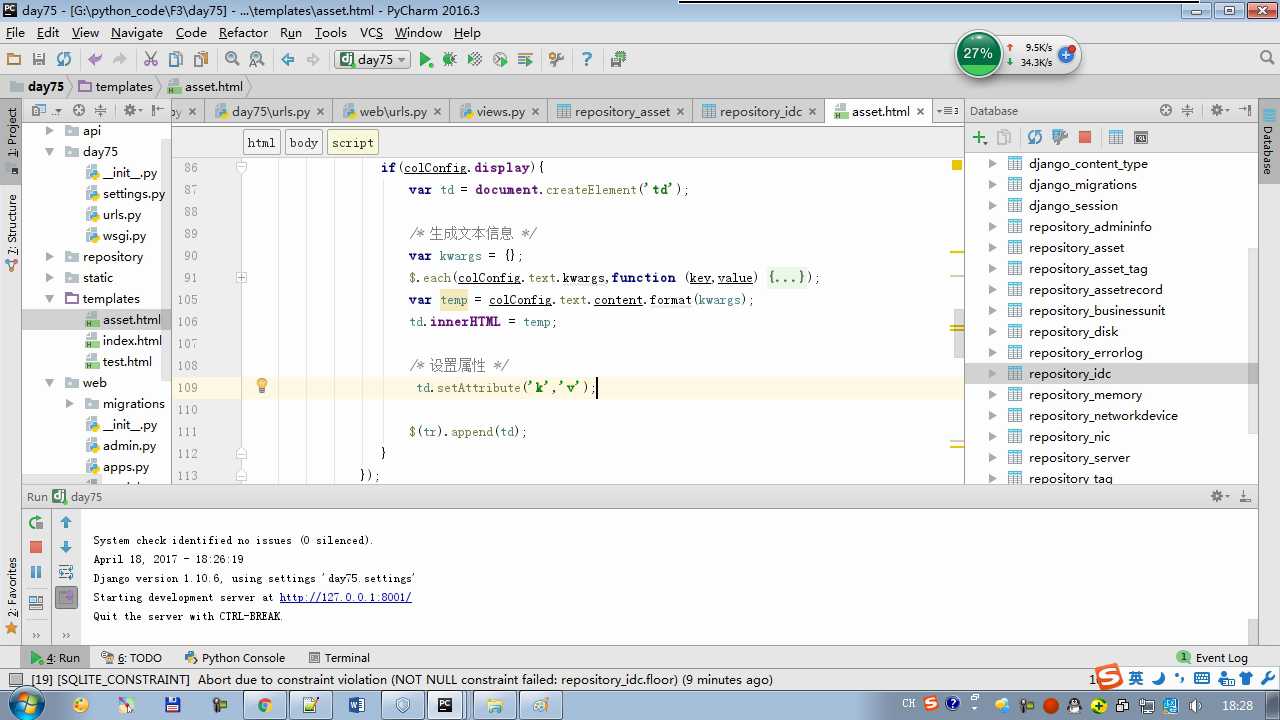1280x720 pixels.
Task: Click templates in navigation bar
Action: (115, 87)
